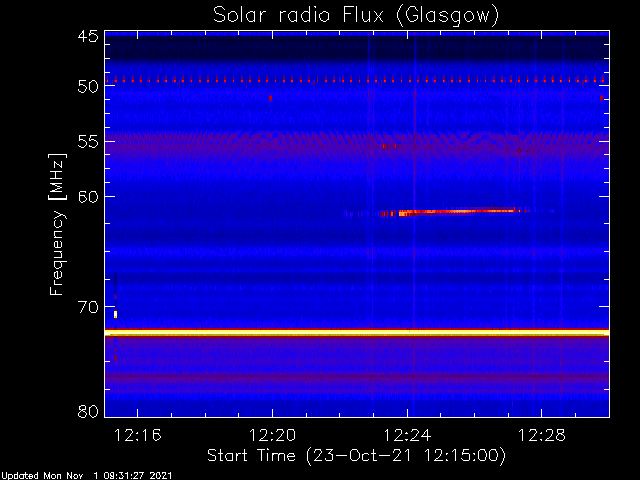Click the red marker near 51 MHz at 12:20
The image size is (640, 480).
[270, 98]
